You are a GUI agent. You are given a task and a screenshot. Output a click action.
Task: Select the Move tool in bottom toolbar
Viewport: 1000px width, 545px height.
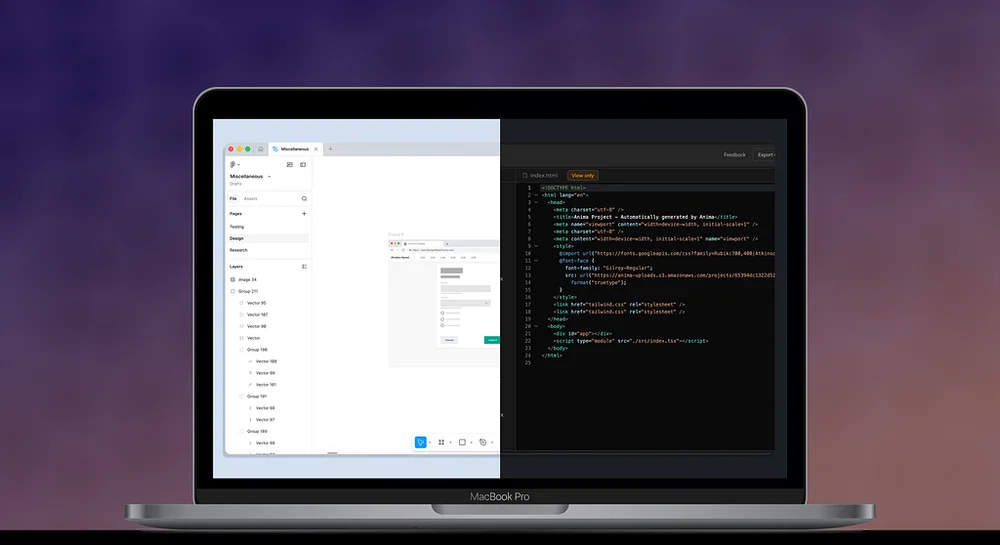[x=420, y=442]
